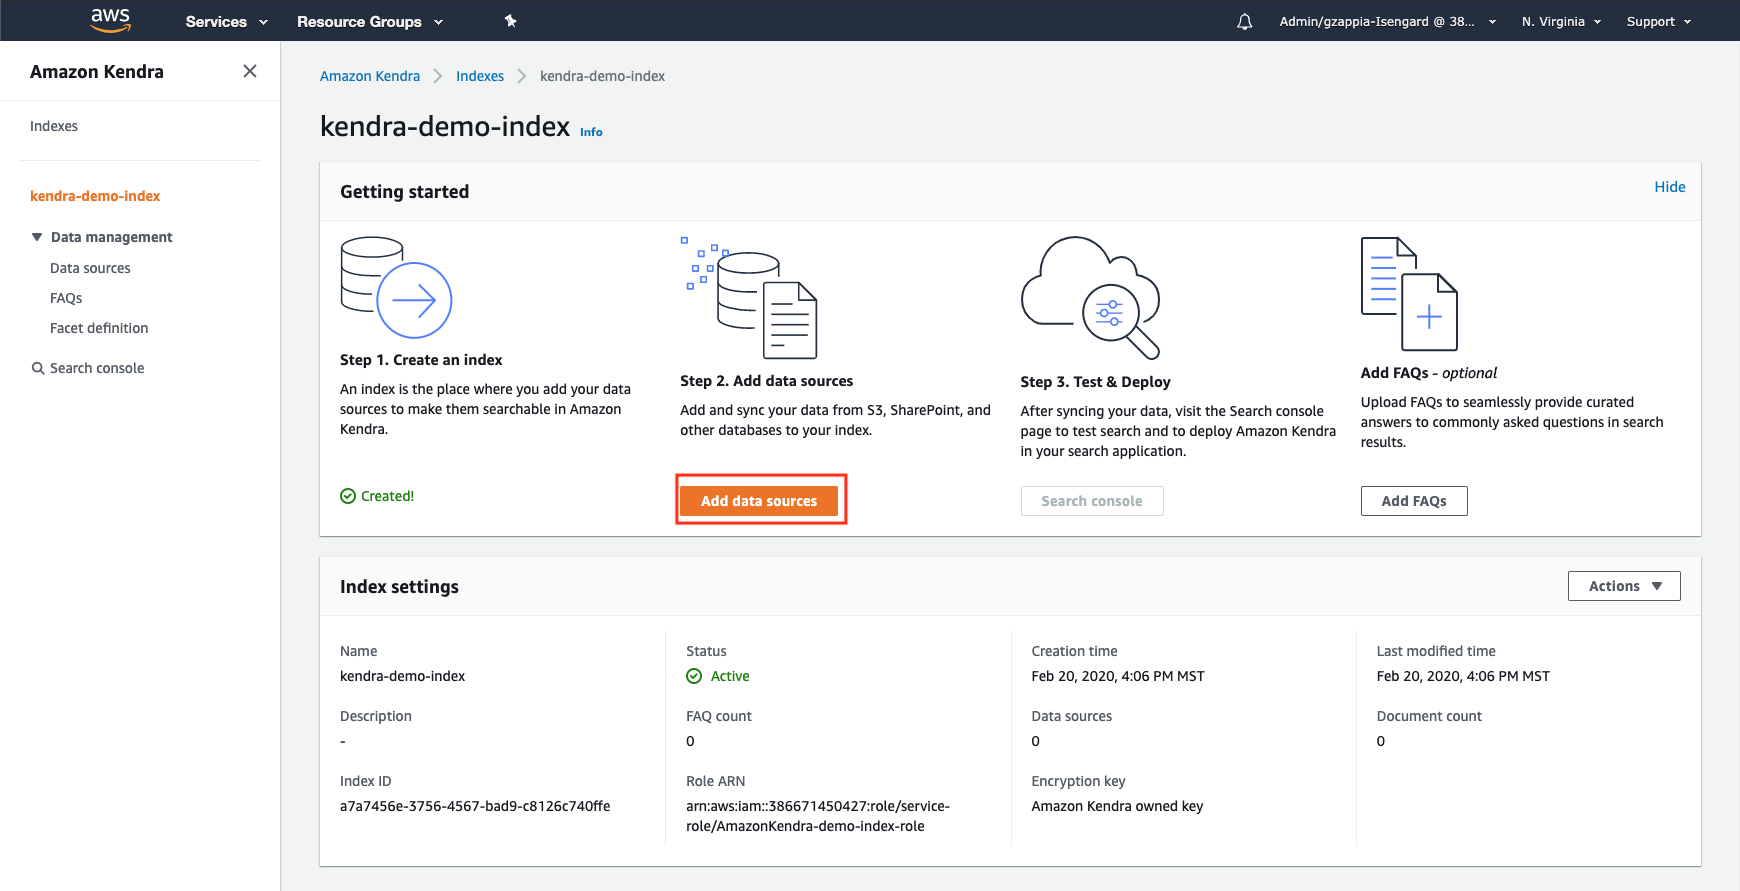1740x891 pixels.
Task: Click the Indexes breadcrumb link
Action: coord(480,76)
